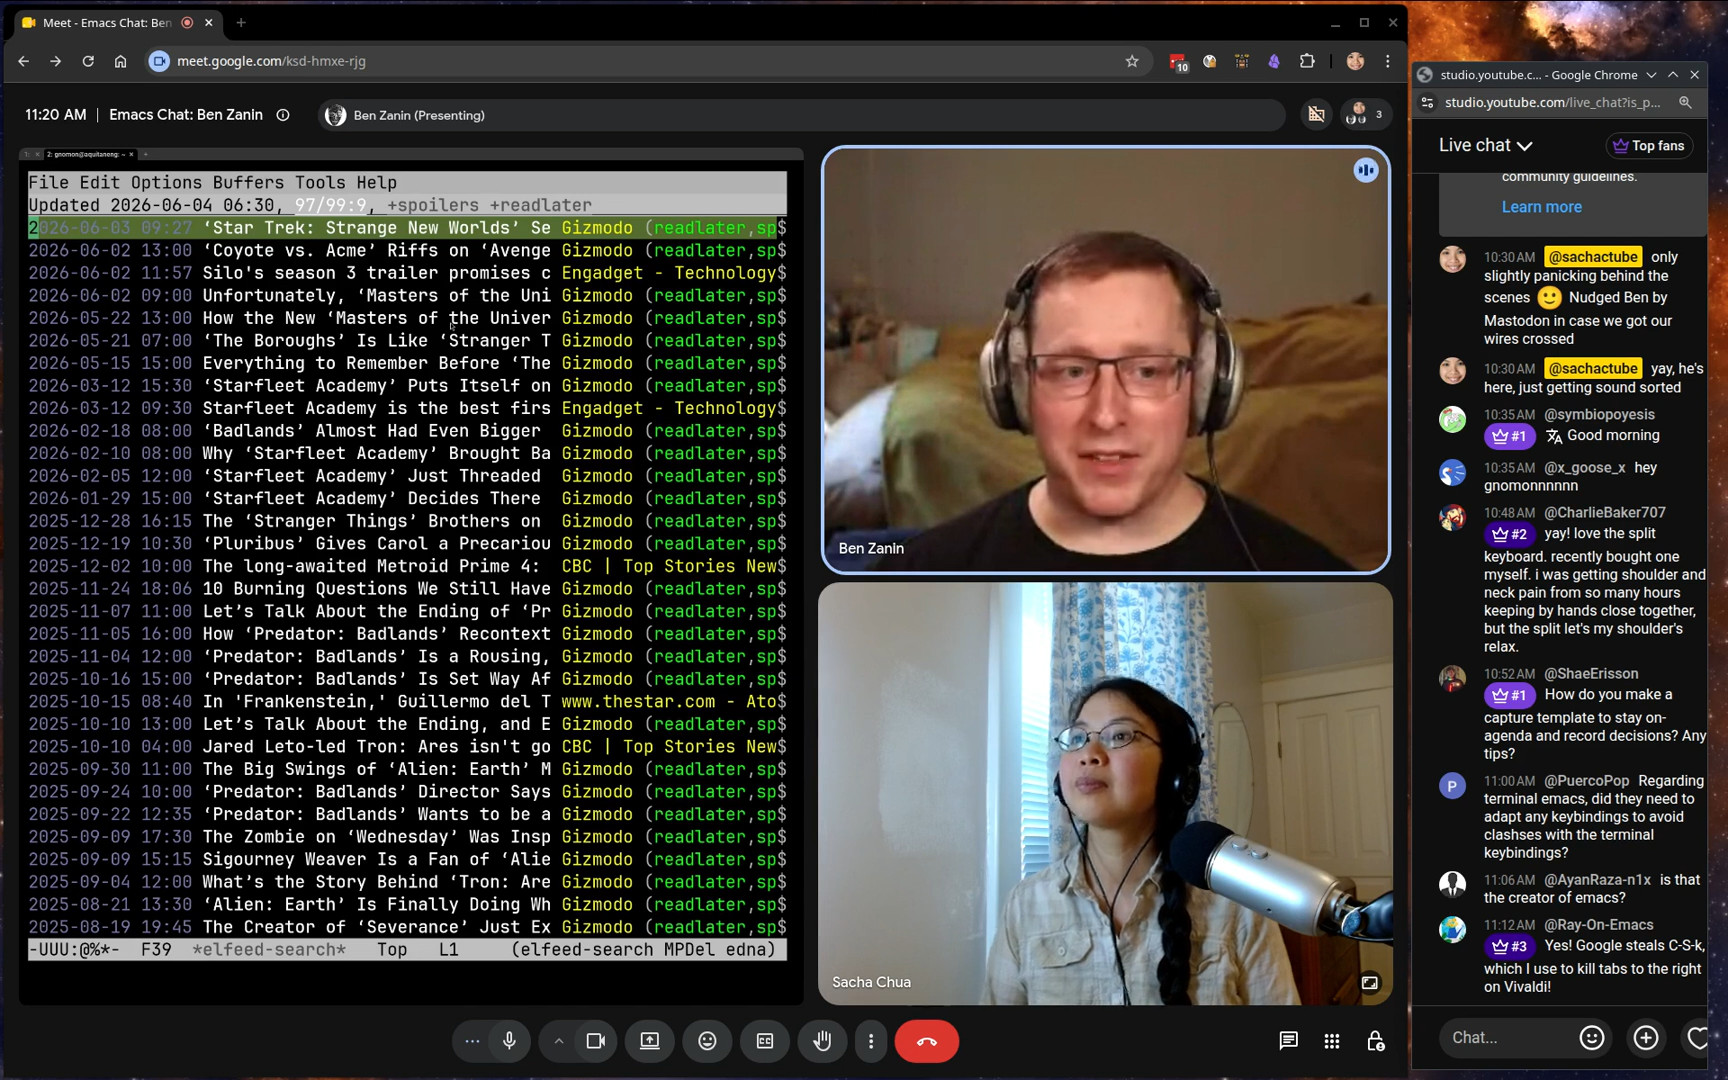
Task: Open the participants list showing 3
Action: click(x=1365, y=115)
